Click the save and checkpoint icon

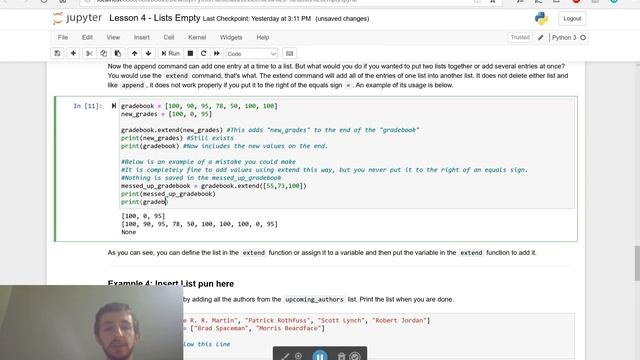[57, 53]
